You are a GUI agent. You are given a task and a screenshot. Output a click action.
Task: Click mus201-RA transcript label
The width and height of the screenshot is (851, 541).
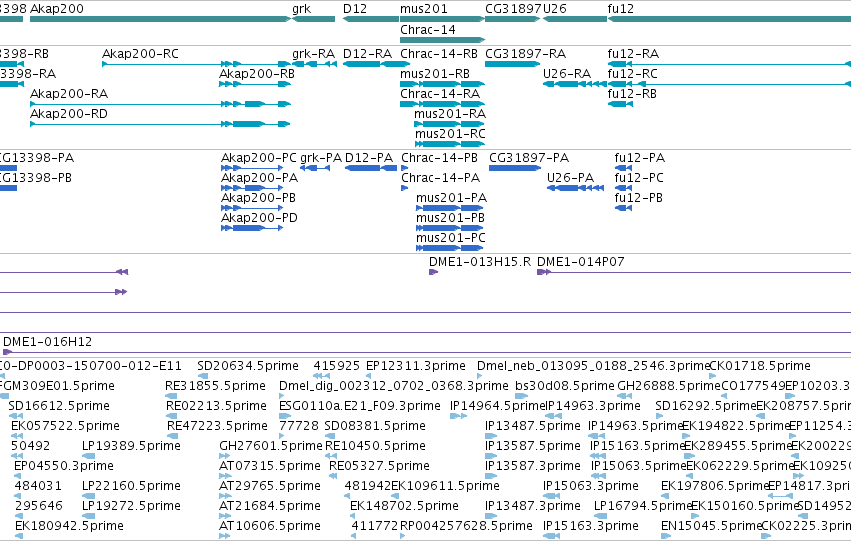450,114
